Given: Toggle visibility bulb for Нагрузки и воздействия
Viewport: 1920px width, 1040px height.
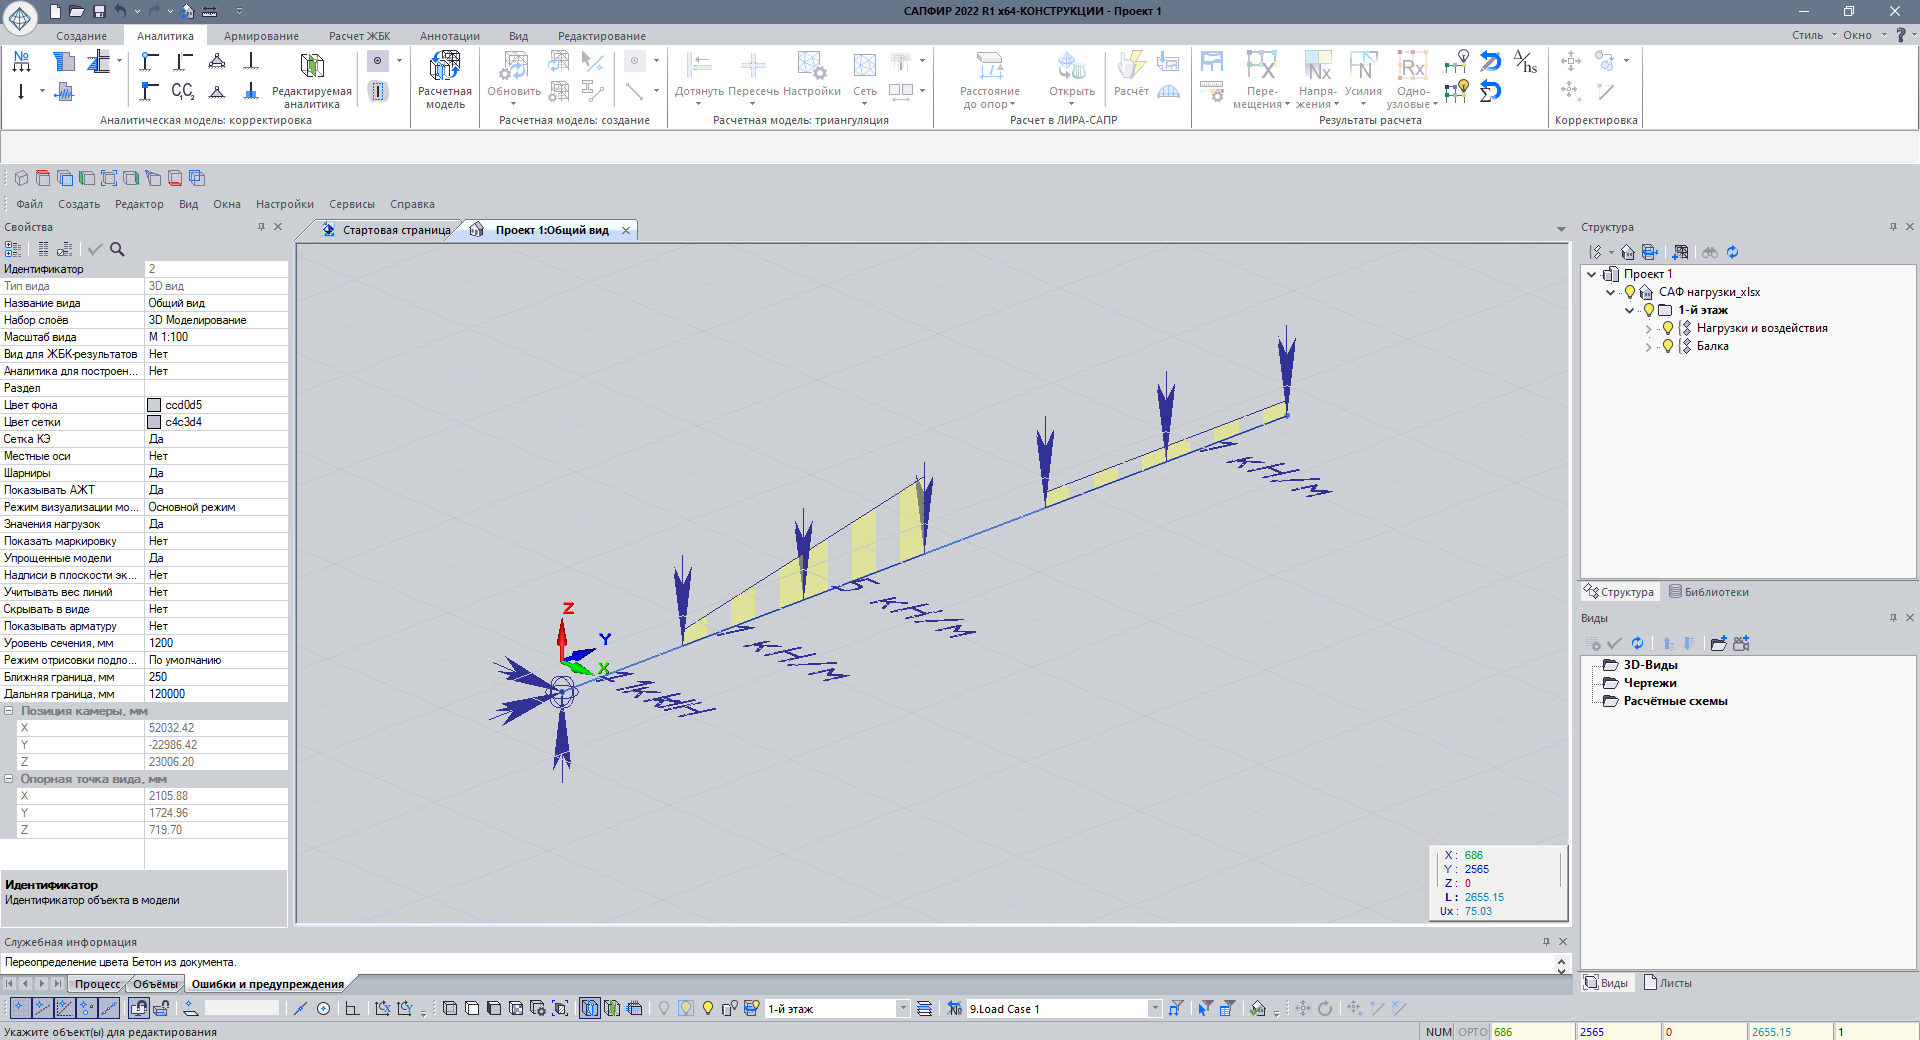Looking at the screenshot, I should click(1667, 328).
